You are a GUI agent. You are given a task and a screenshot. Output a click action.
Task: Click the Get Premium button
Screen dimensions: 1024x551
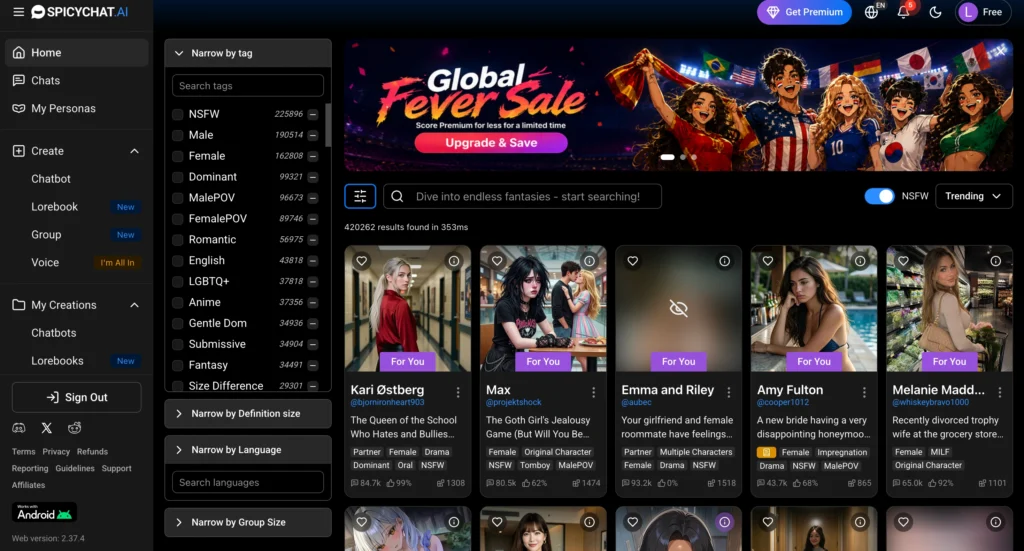(x=804, y=12)
